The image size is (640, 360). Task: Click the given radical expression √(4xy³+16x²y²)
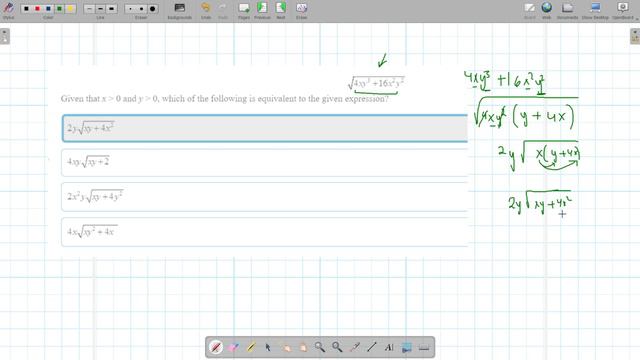click(376, 83)
